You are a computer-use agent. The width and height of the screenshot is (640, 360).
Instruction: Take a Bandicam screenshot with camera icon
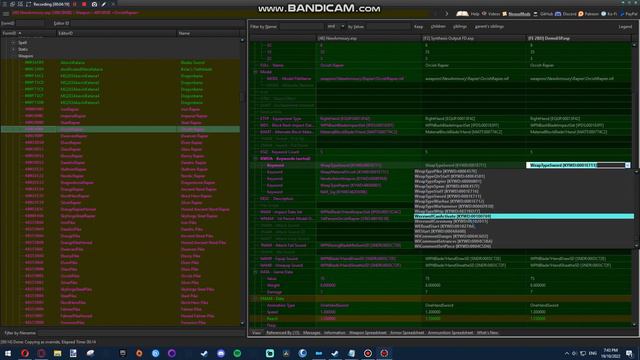[x=94, y=4]
